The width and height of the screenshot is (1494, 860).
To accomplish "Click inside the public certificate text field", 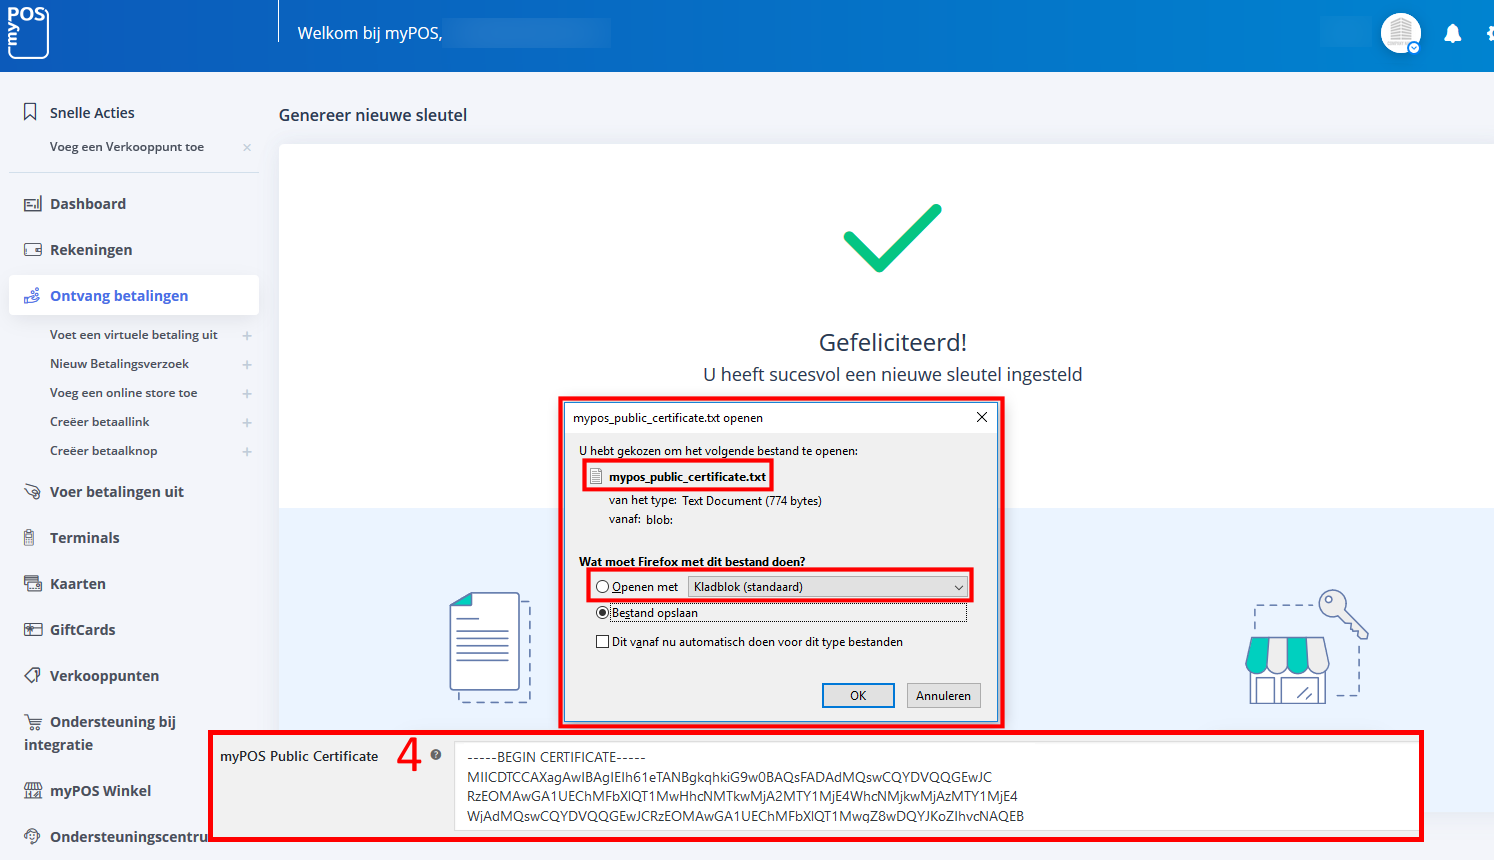I will pos(935,787).
